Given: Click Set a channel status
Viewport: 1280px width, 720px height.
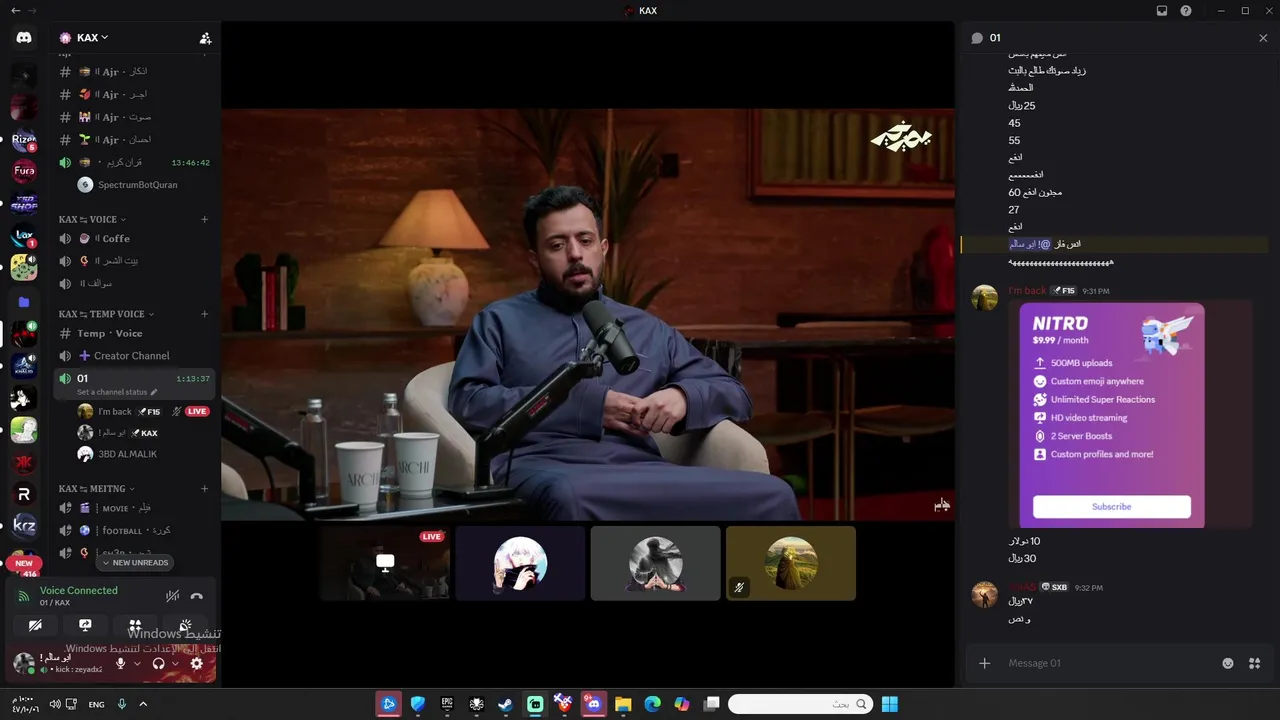Looking at the screenshot, I should pyautogui.click(x=111, y=392).
